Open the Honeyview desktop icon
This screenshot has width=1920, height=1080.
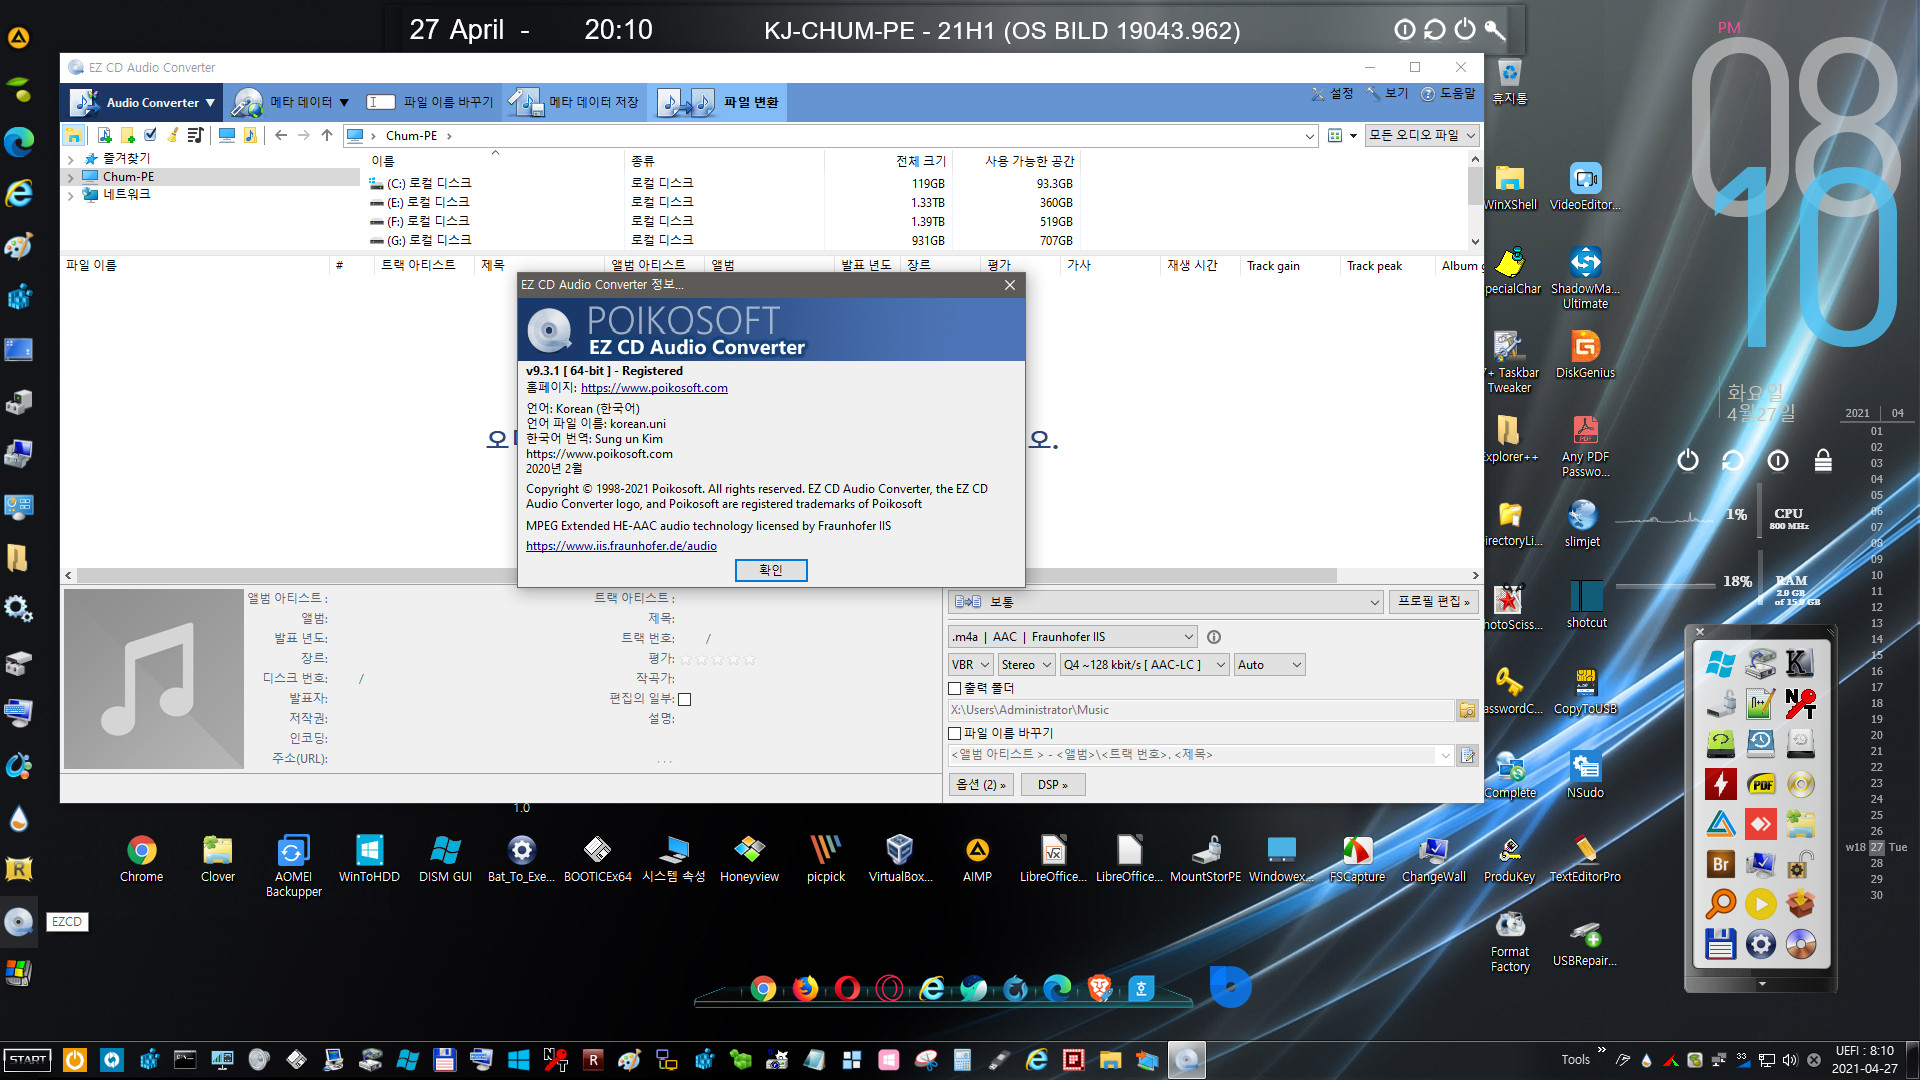[x=749, y=859]
